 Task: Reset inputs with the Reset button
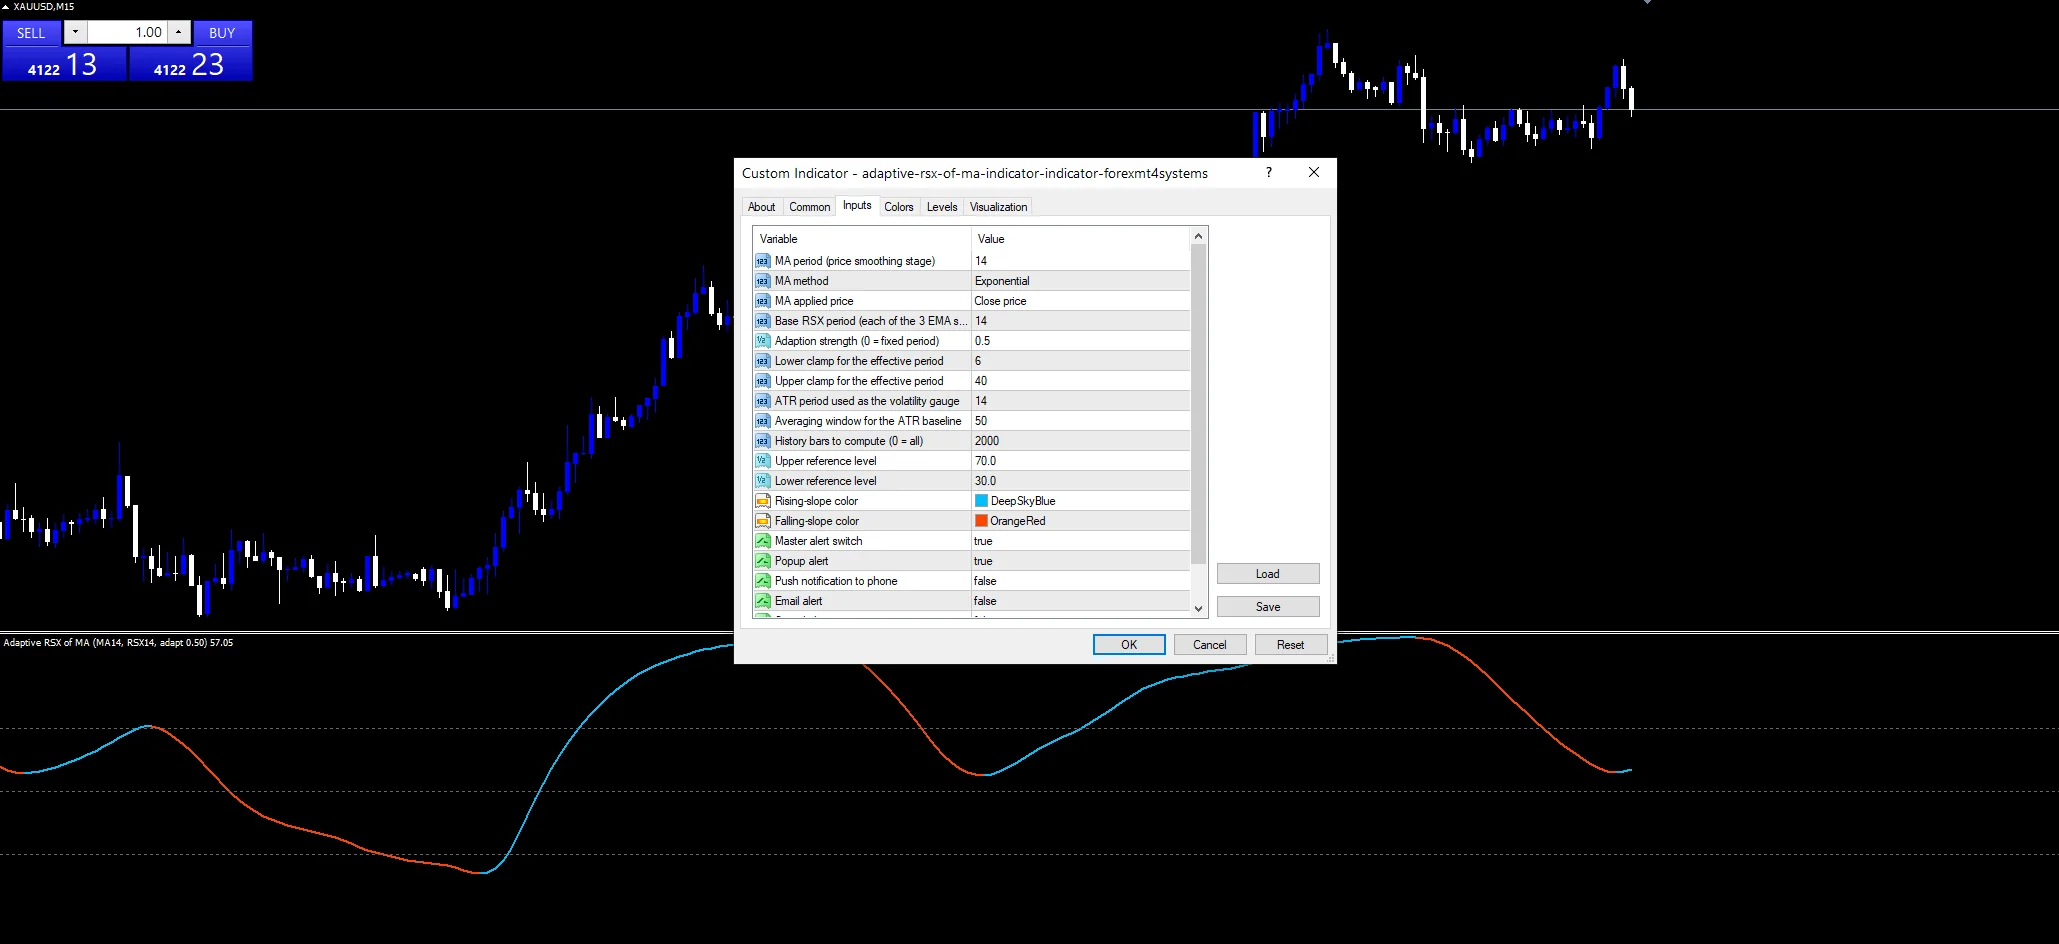pyautogui.click(x=1291, y=645)
